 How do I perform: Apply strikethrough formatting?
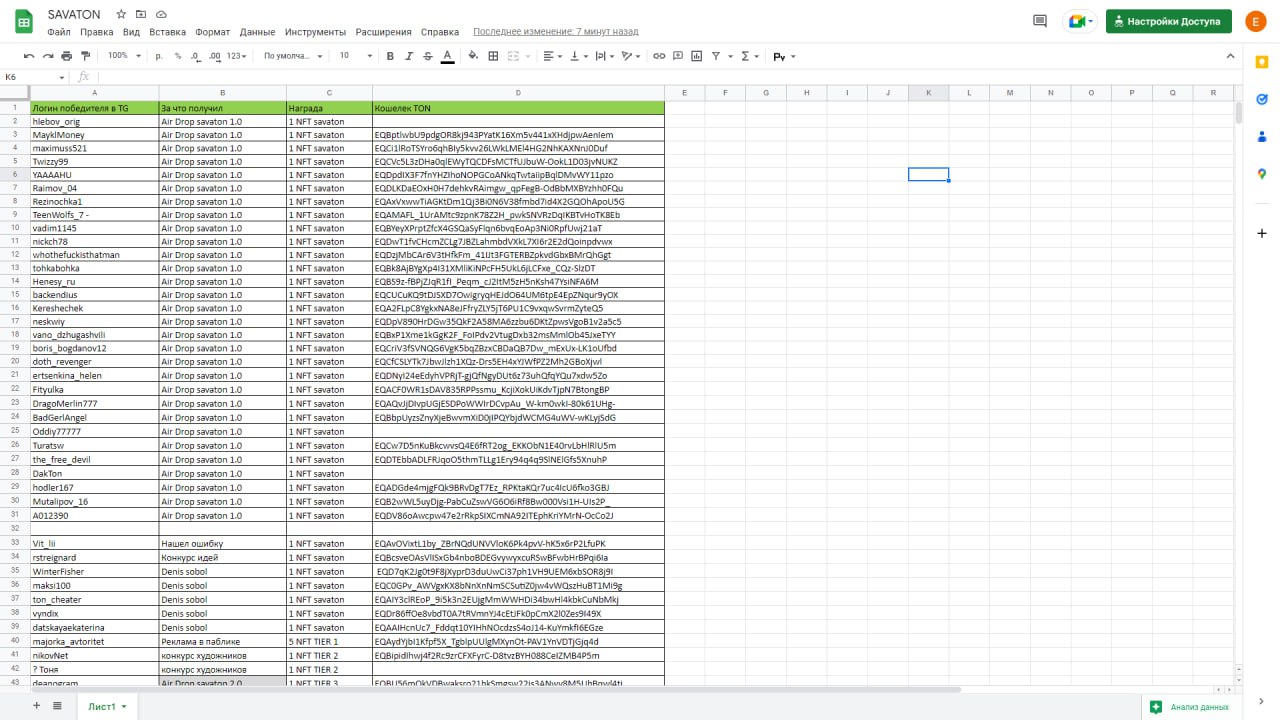click(x=428, y=56)
